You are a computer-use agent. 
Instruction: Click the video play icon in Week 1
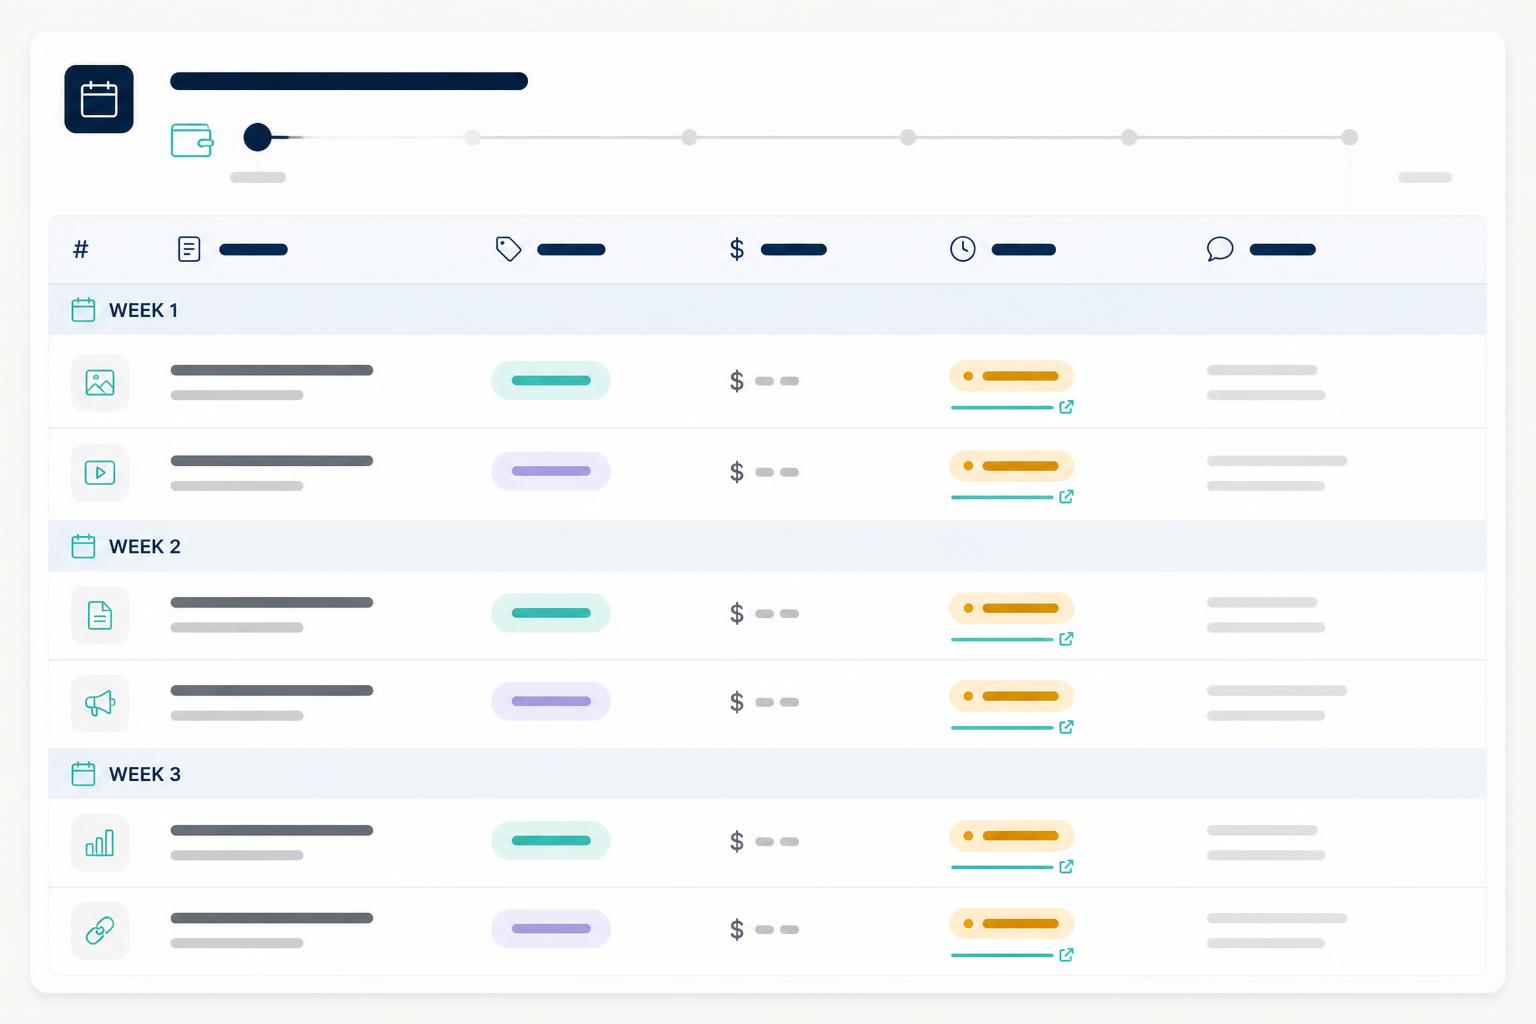click(x=100, y=472)
